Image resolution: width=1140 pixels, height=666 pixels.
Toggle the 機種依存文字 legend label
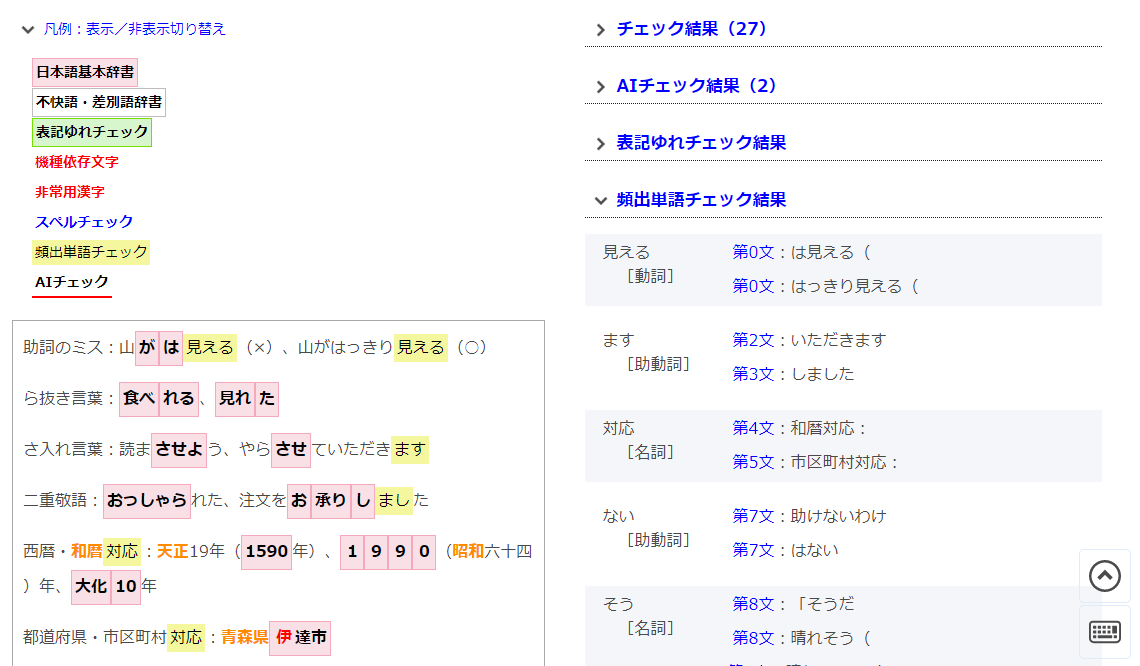(77, 162)
